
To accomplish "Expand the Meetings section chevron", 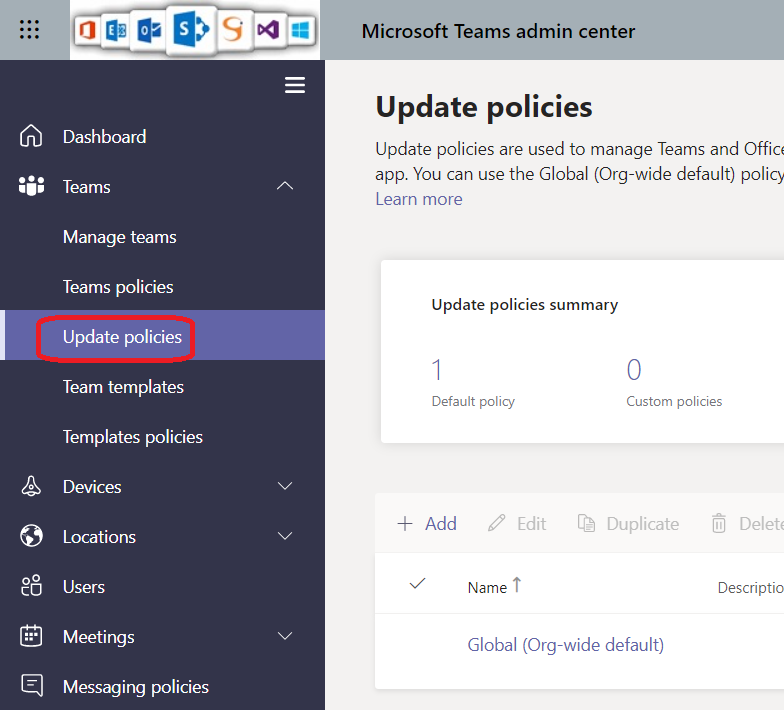I will pyautogui.click(x=285, y=637).
